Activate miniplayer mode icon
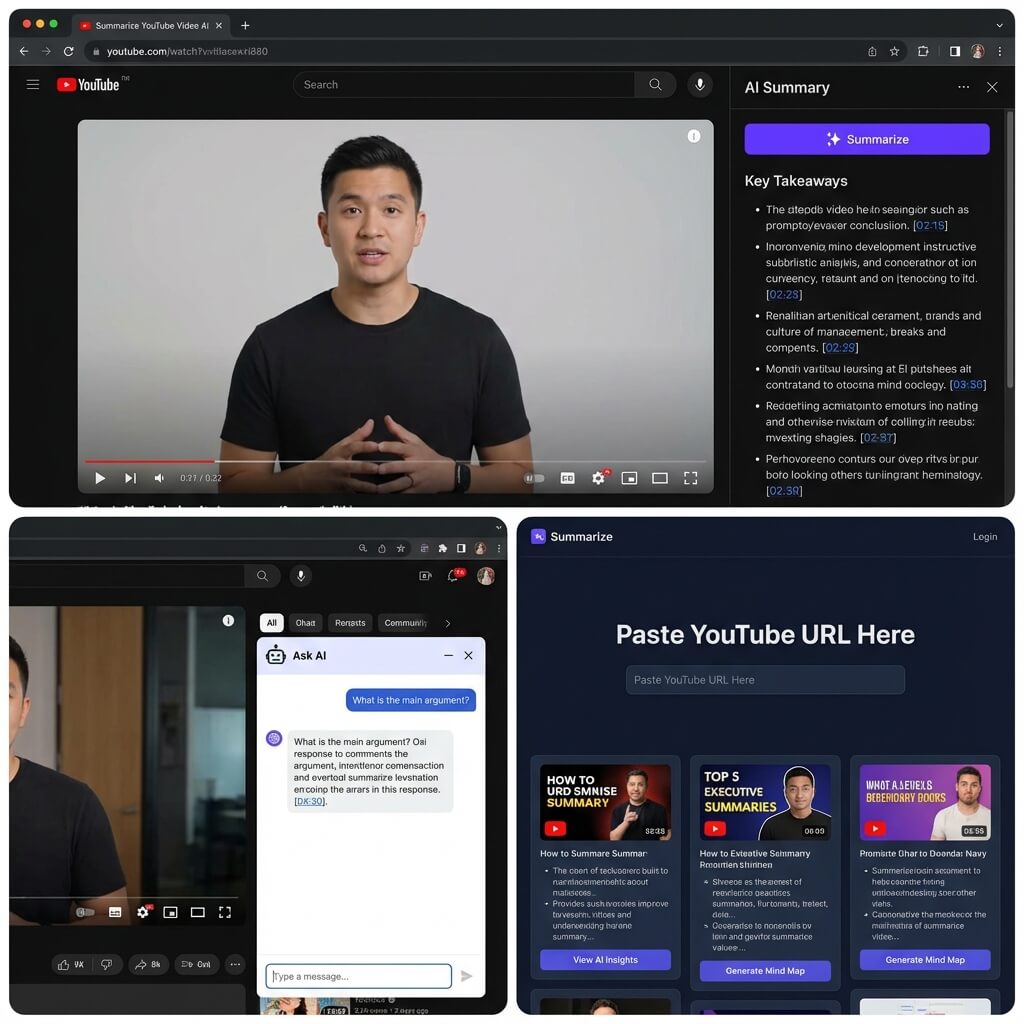The width and height of the screenshot is (1024, 1024). pos(629,478)
